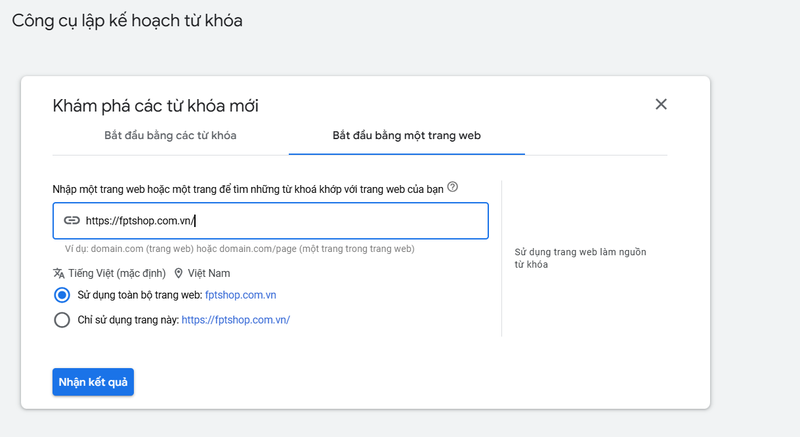The width and height of the screenshot is (800, 437).
Task: Click the translate language icon
Action: [x=59, y=273]
